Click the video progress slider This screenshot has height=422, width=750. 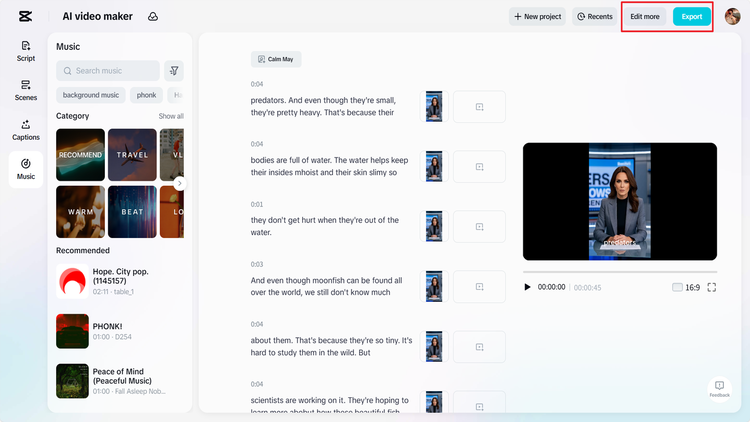click(x=619, y=272)
